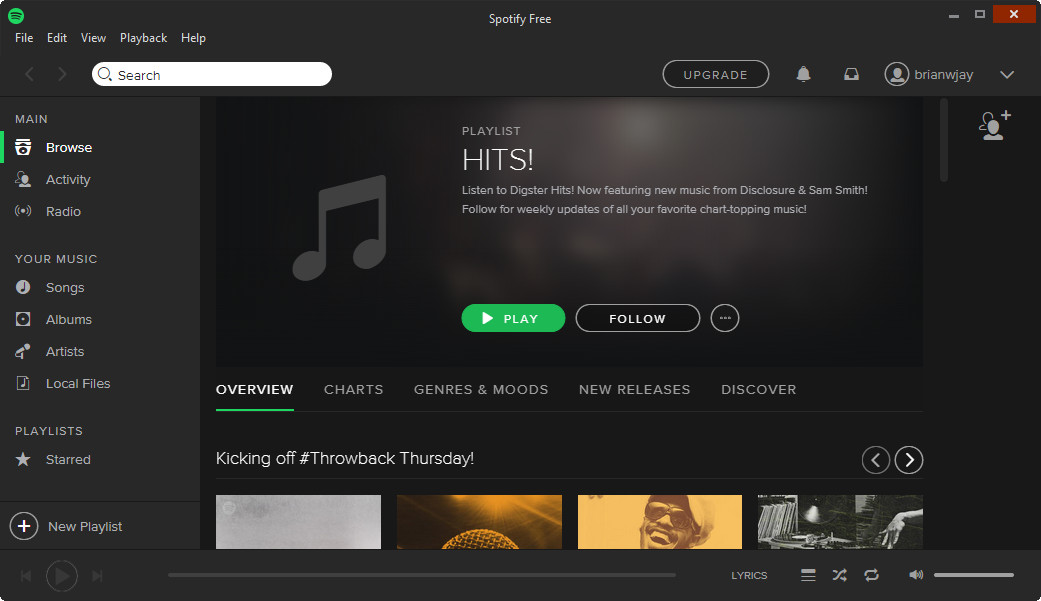The width and height of the screenshot is (1041, 601).
Task: Skip to previous track
Action: click(26, 576)
